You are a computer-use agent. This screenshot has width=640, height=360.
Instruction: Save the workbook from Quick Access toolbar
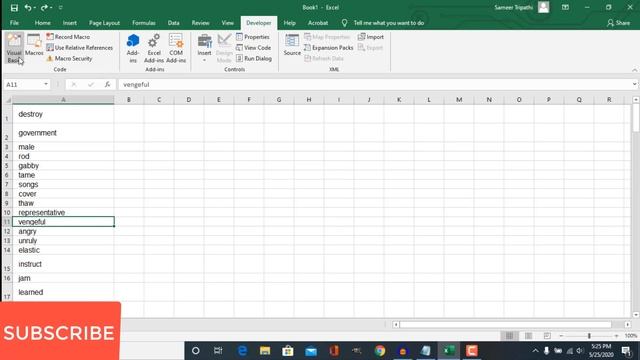(x=14, y=8)
